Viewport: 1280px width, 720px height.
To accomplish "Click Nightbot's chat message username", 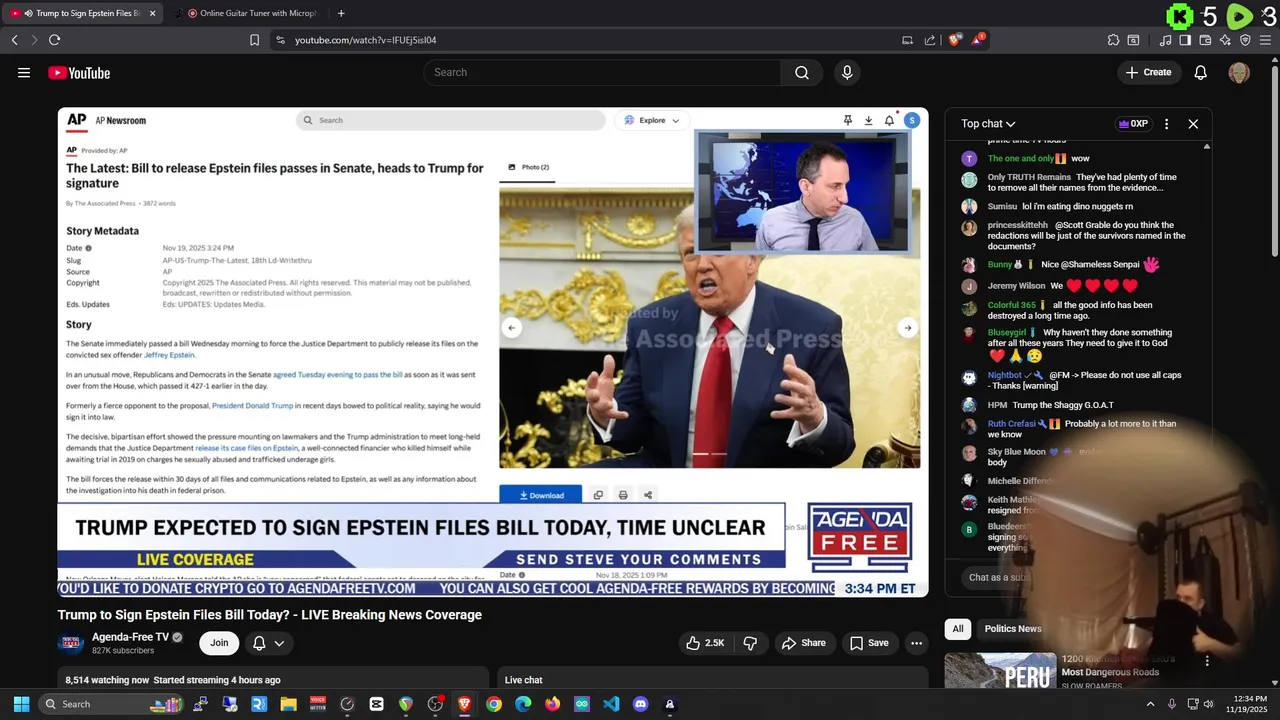I will point(1005,375).
